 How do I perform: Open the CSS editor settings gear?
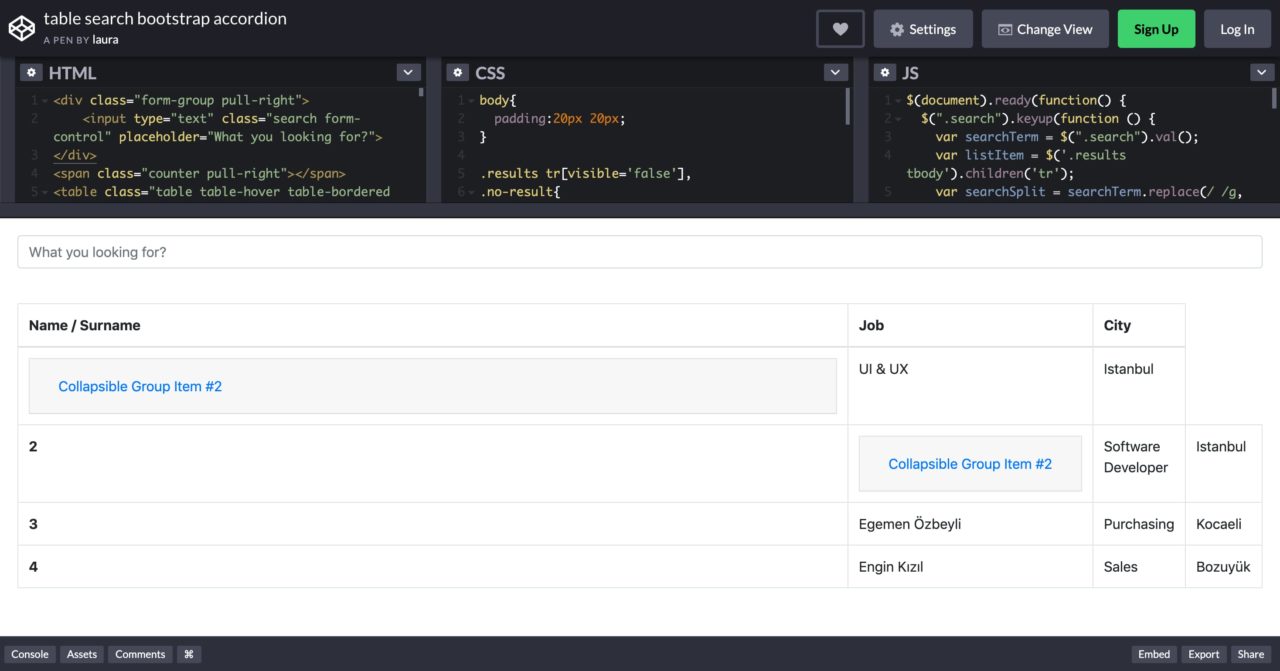coord(458,73)
